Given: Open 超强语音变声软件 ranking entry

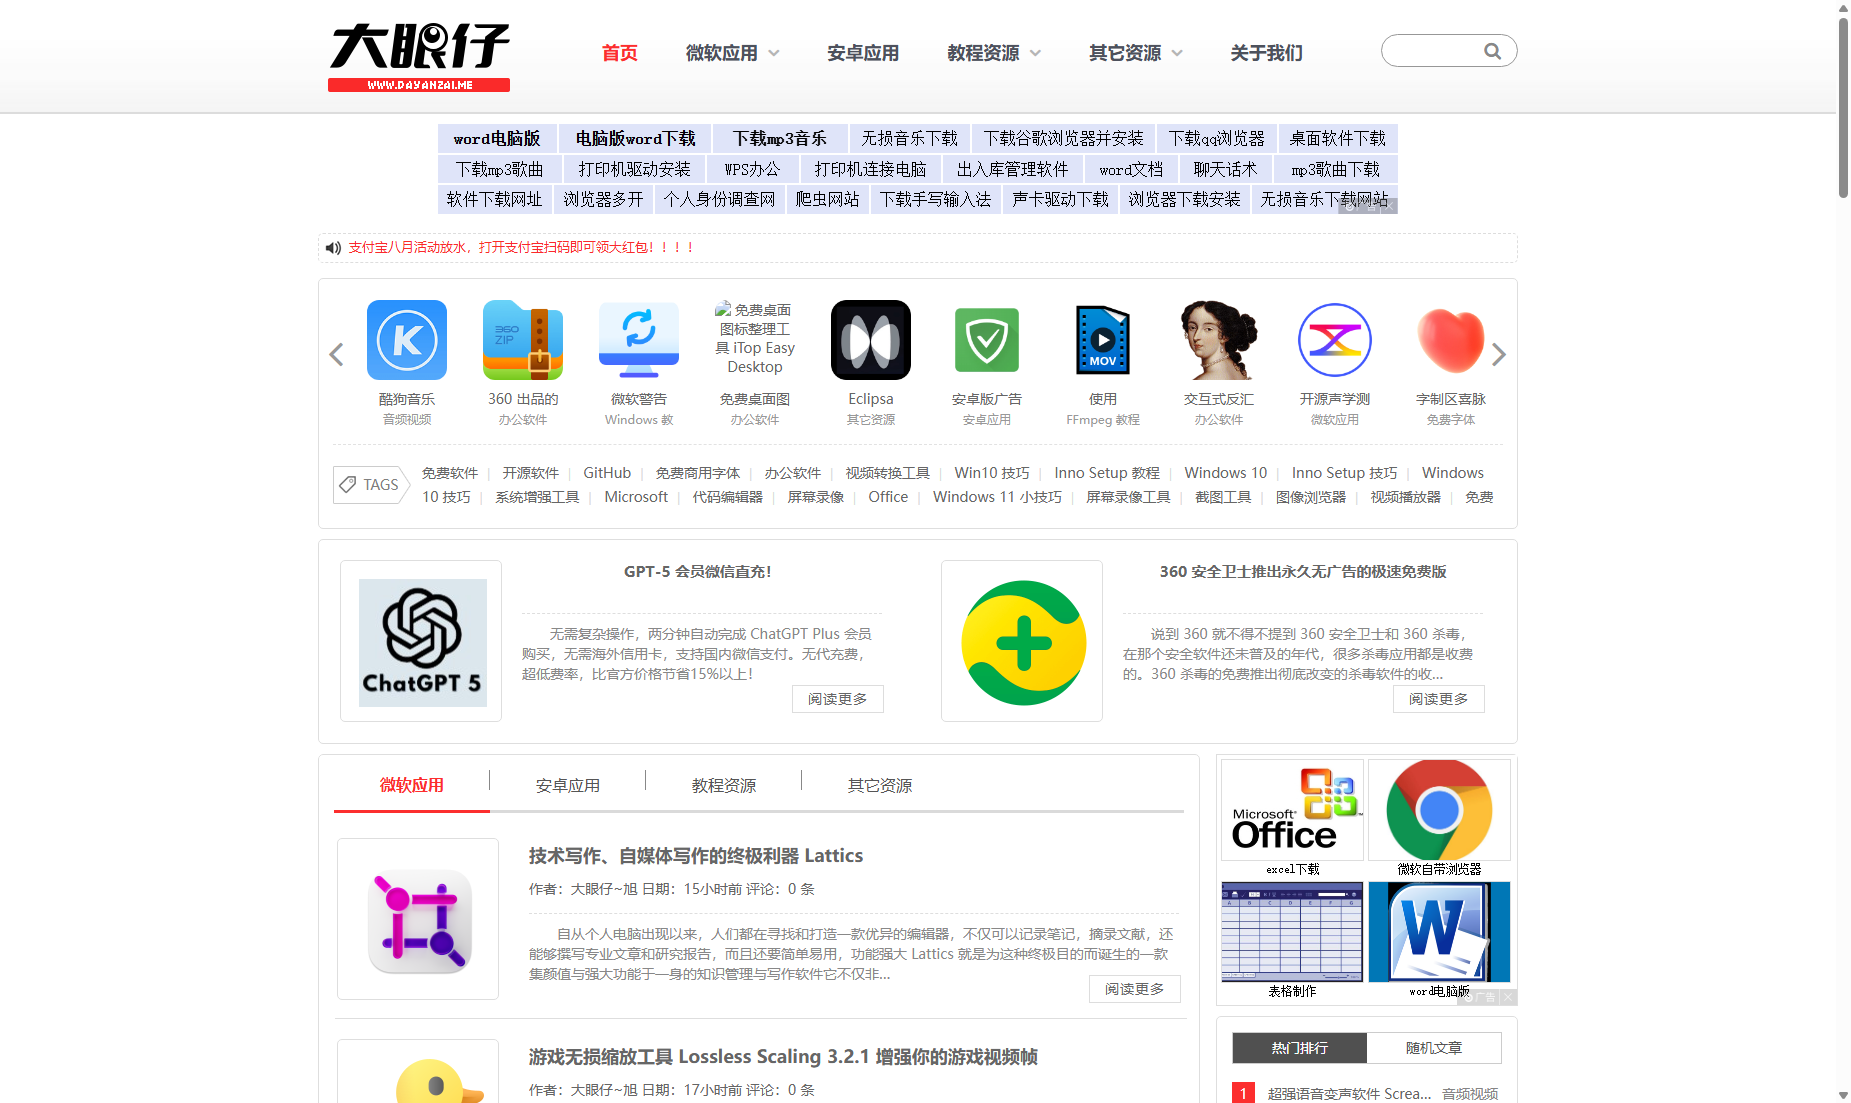Looking at the screenshot, I should 1349,1094.
